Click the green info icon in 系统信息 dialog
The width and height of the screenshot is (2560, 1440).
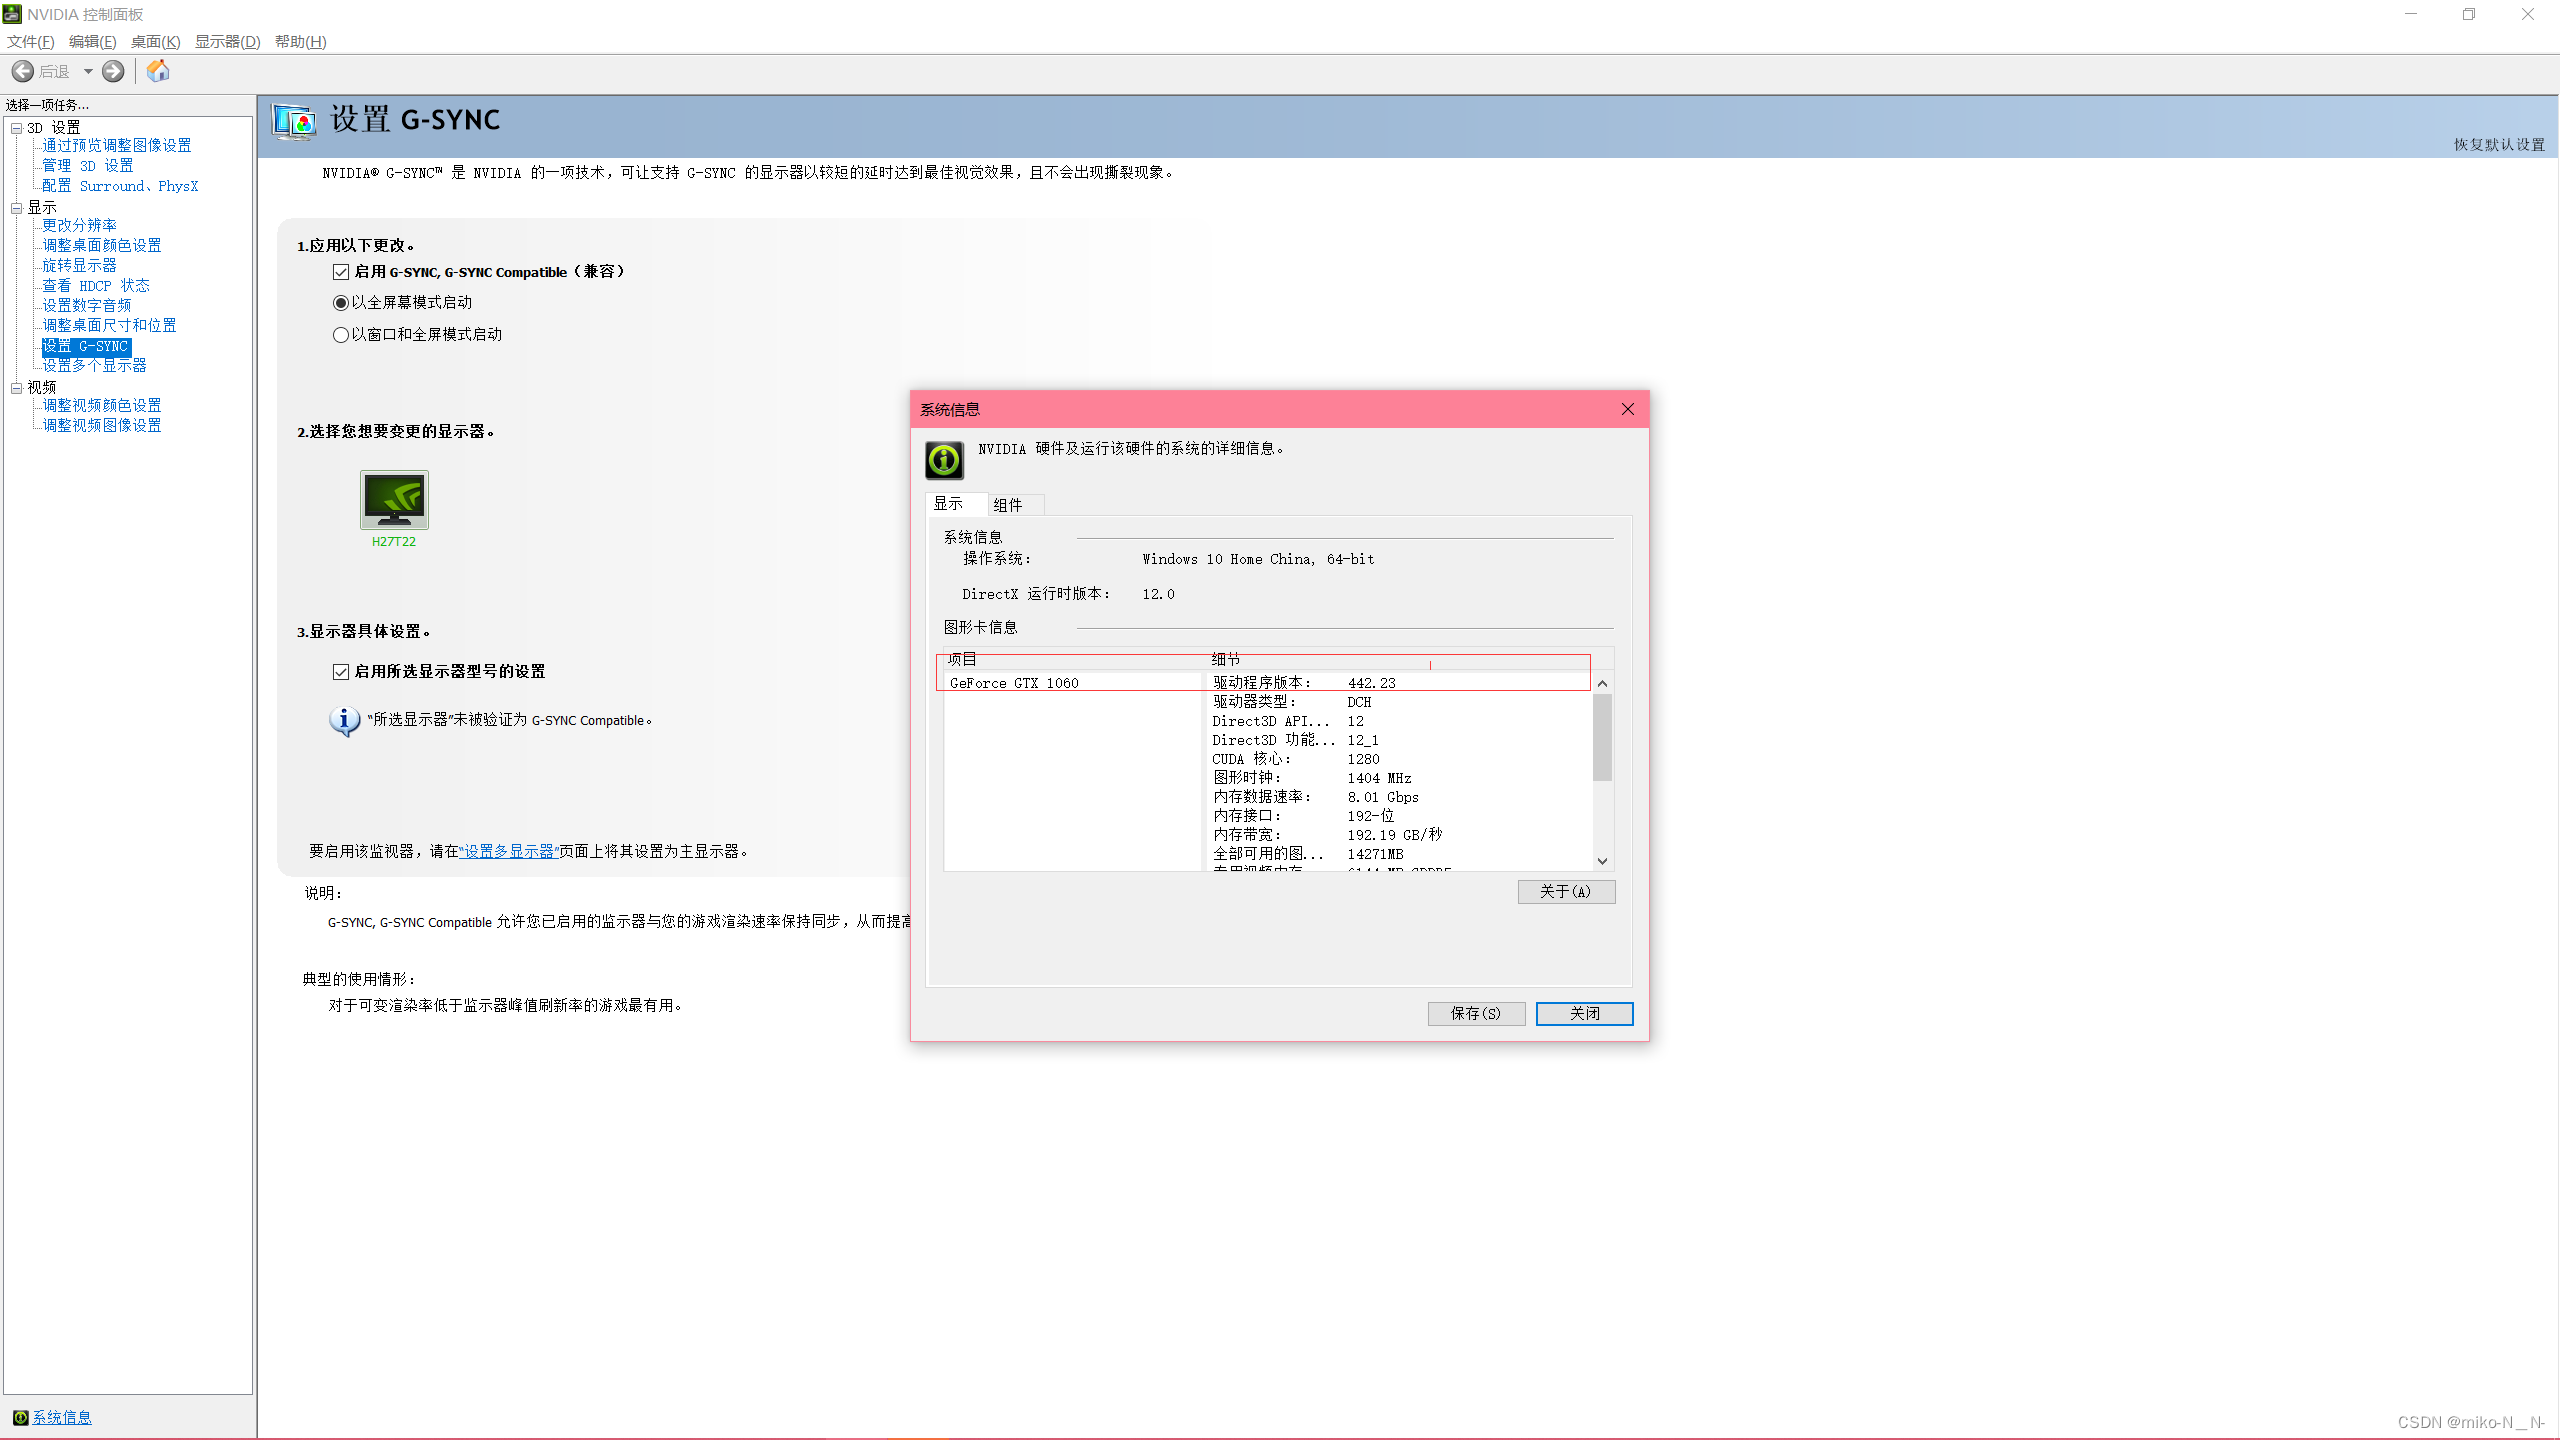point(944,460)
